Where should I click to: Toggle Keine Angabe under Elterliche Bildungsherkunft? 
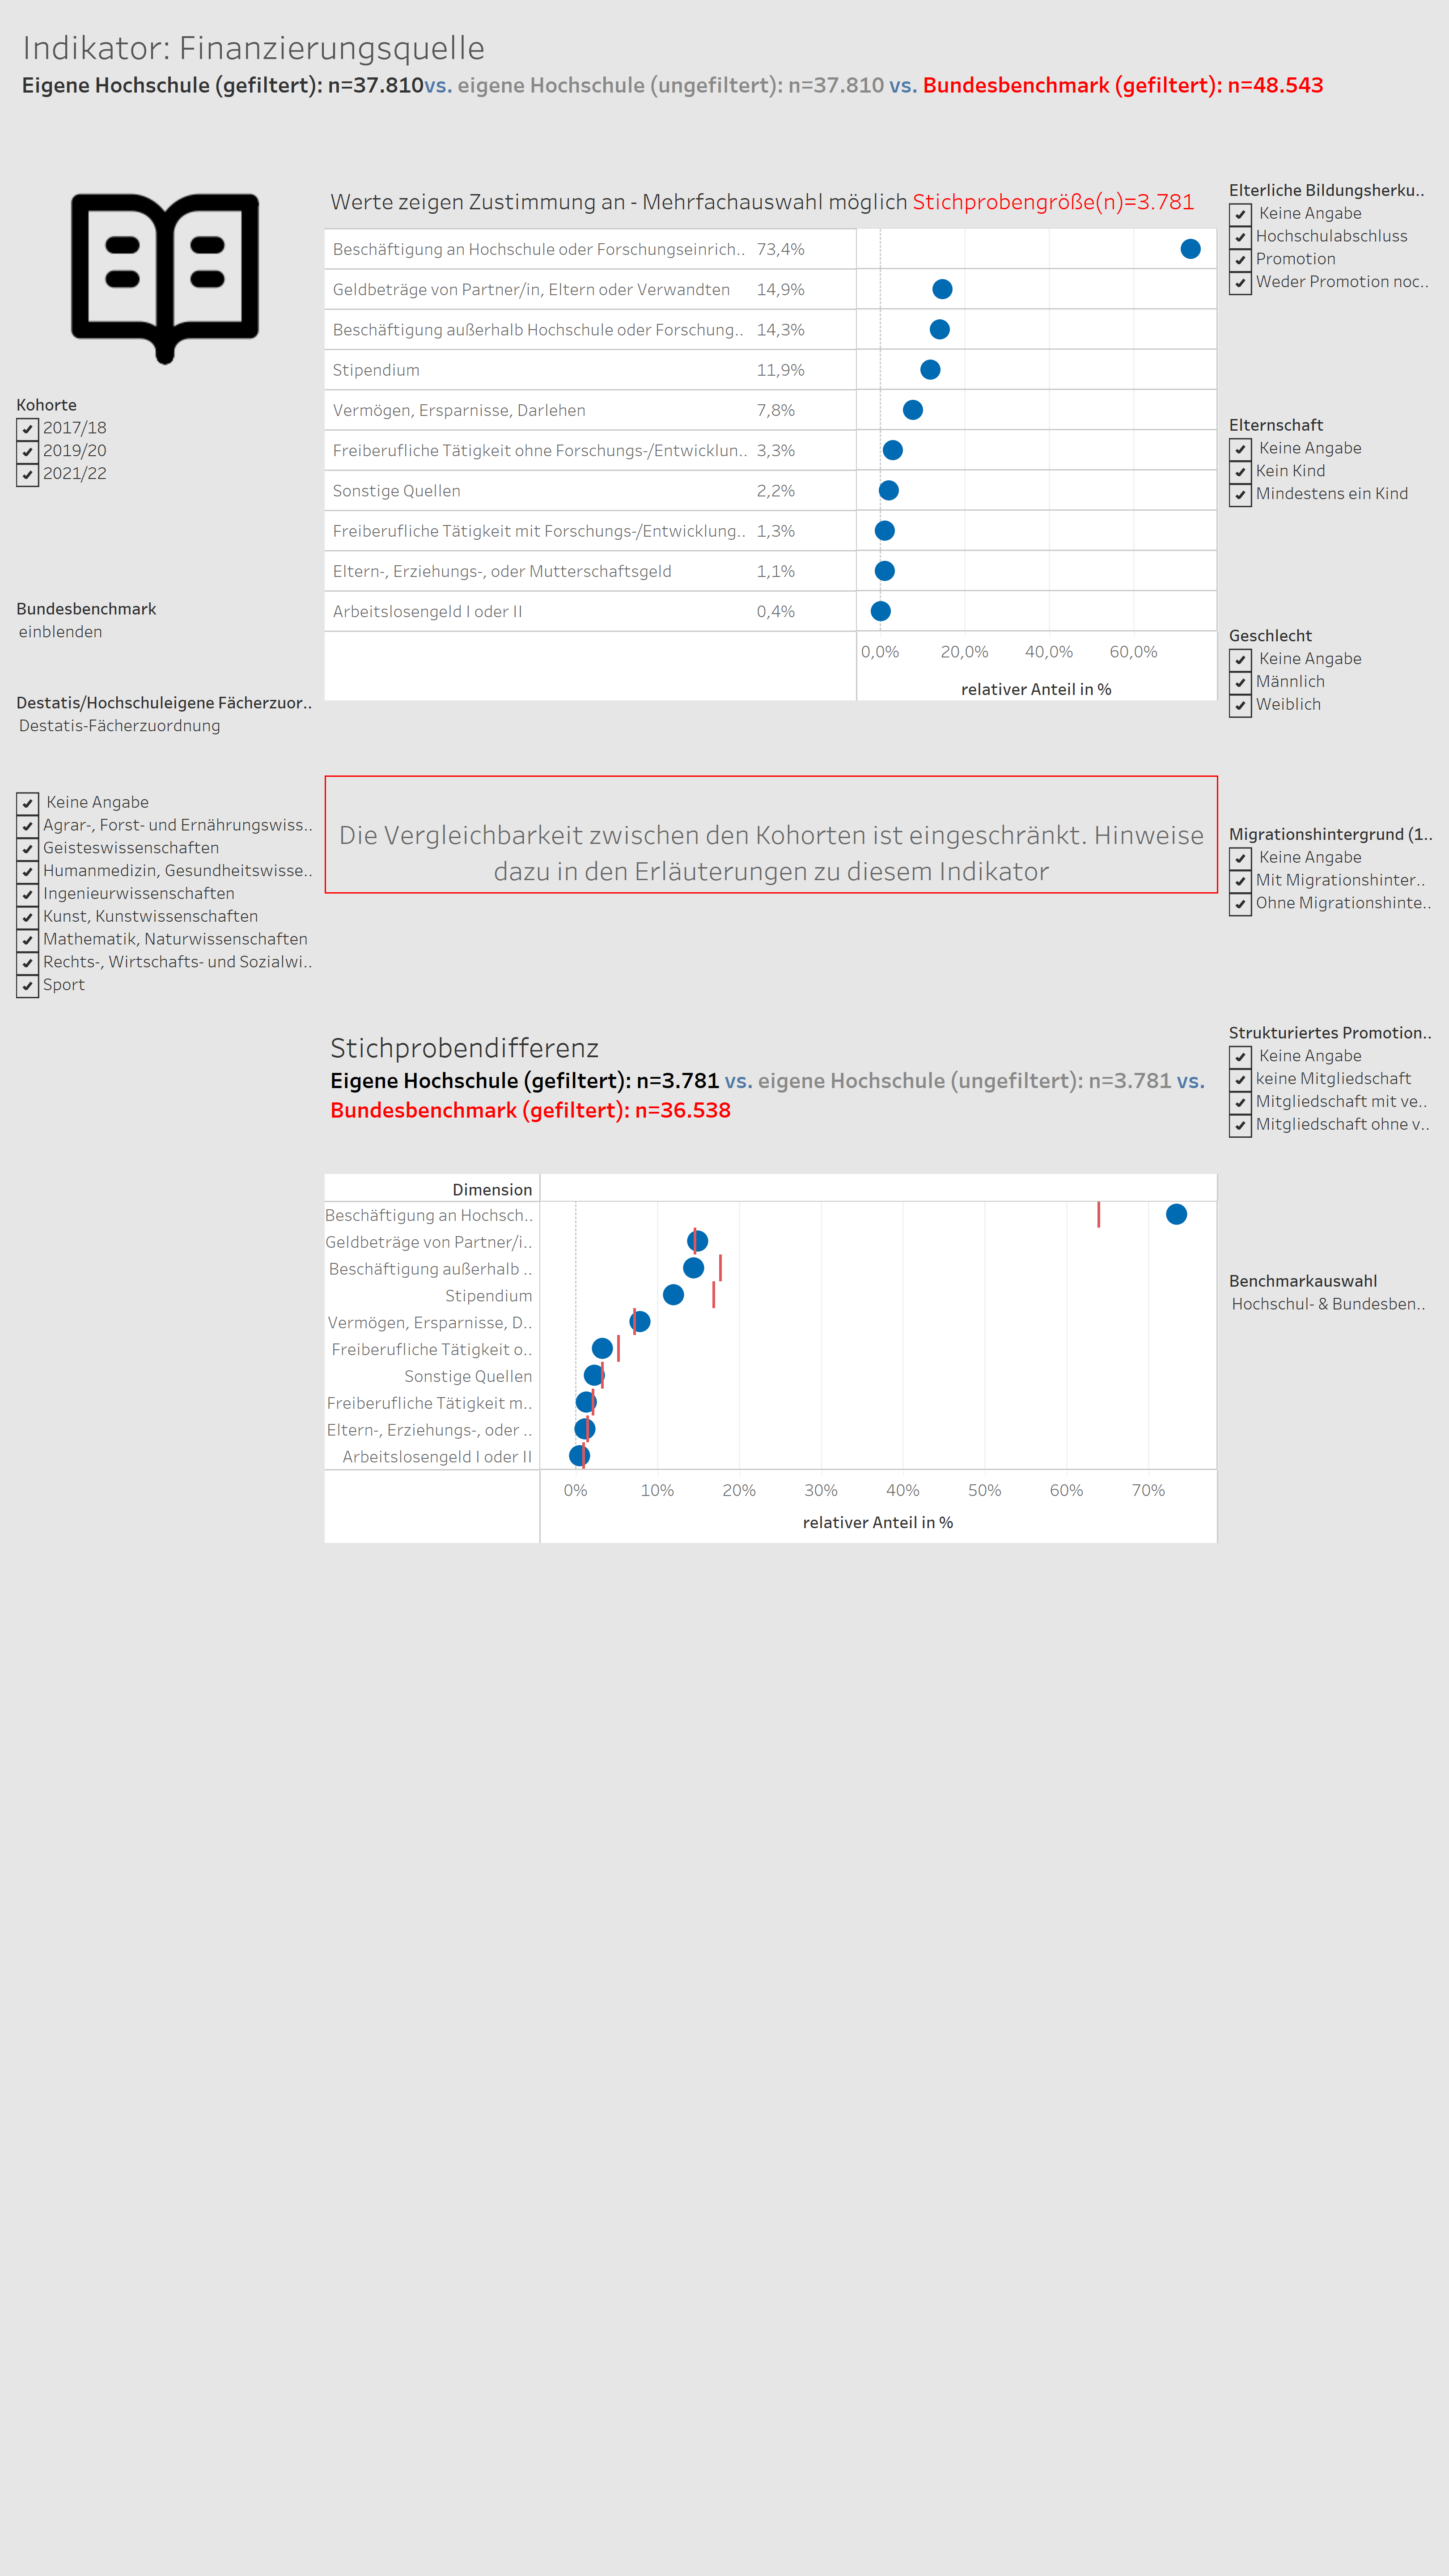click(x=1241, y=214)
